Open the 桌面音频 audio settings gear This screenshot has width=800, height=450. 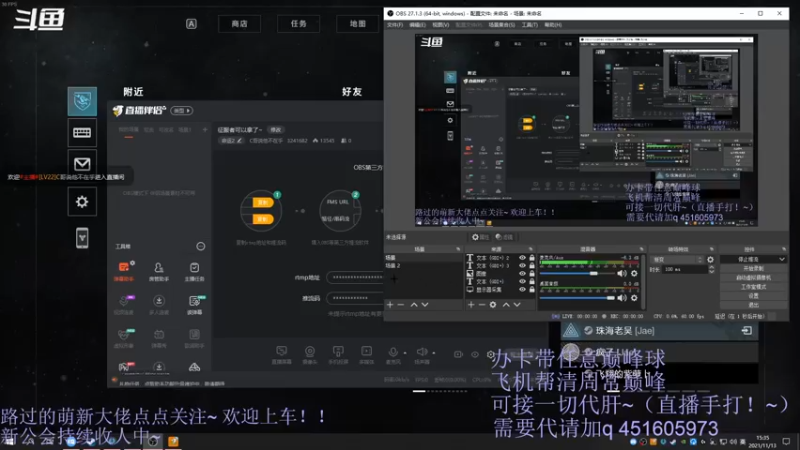tap(634, 298)
